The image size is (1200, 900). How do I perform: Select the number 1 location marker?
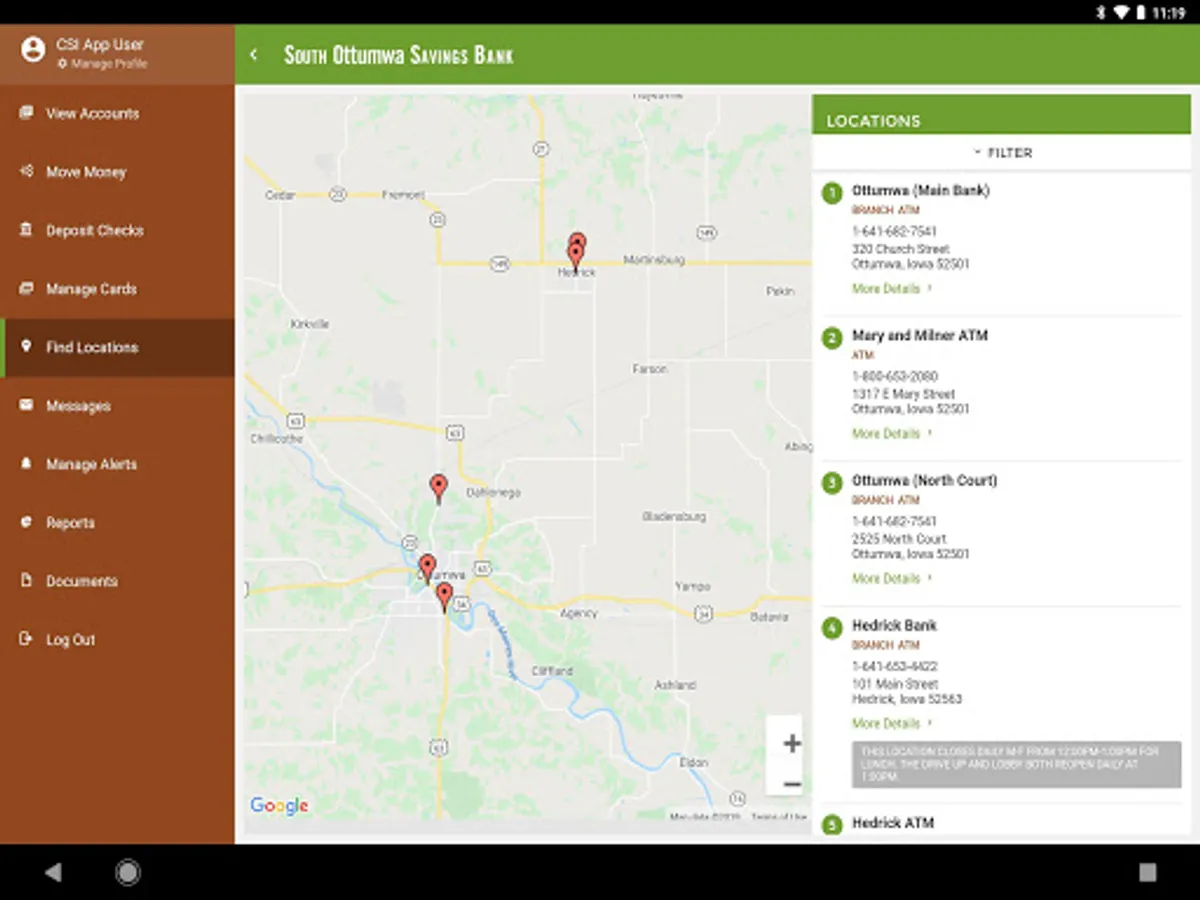(x=832, y=192)
